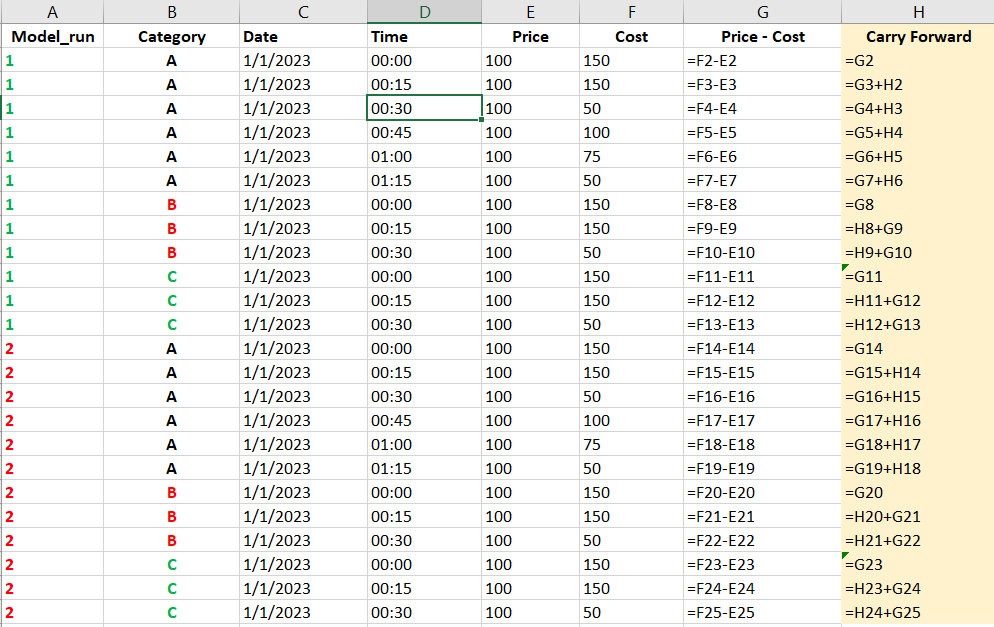Select the cell containing =G7+H6
The width and height of the screenshot is (994, 627).
click(x=918, y=181)
